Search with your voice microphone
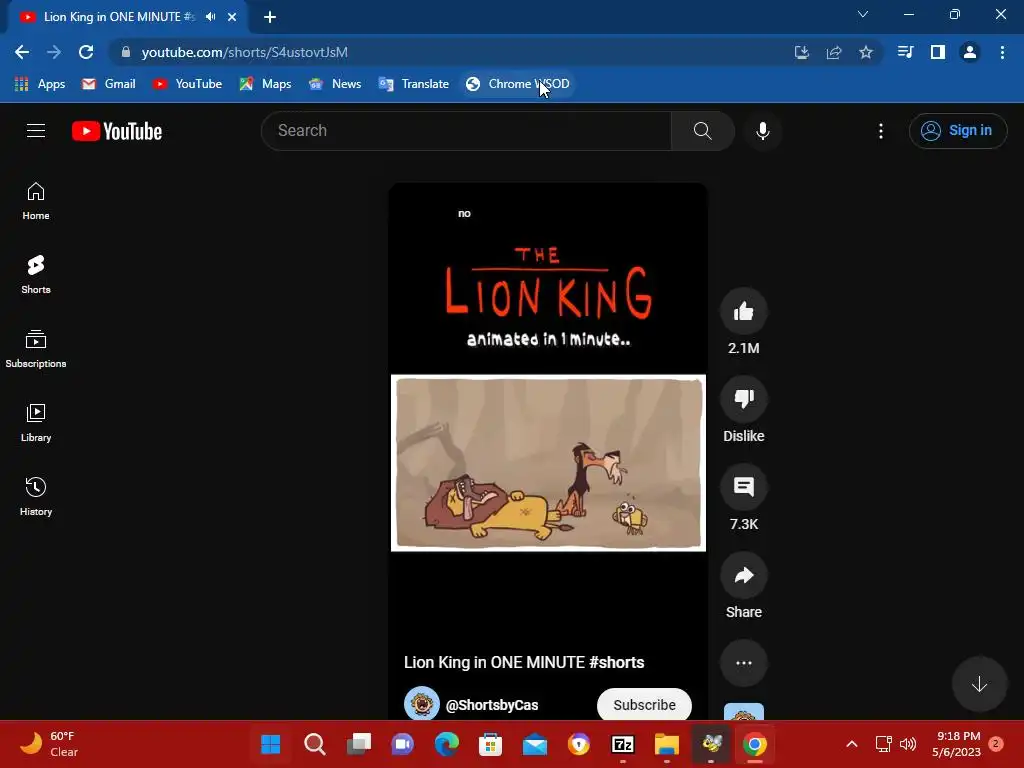Viewport: 1024px width, 768px height. point(763,131)
